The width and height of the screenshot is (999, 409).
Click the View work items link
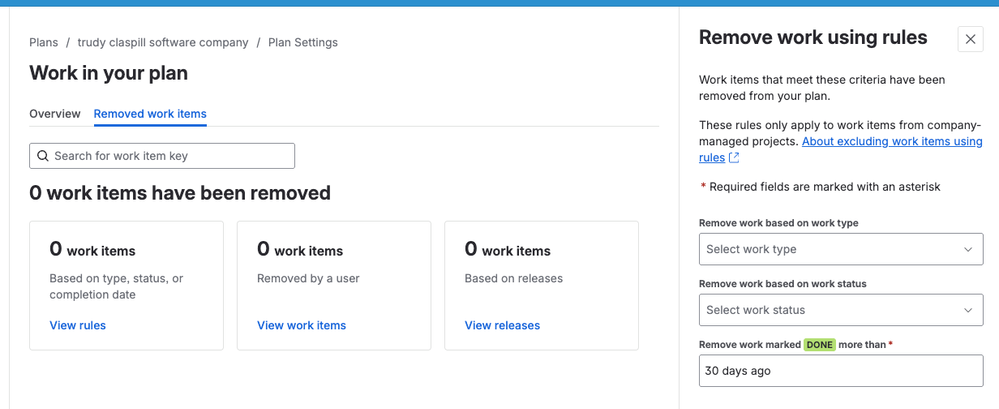point(301,325)
